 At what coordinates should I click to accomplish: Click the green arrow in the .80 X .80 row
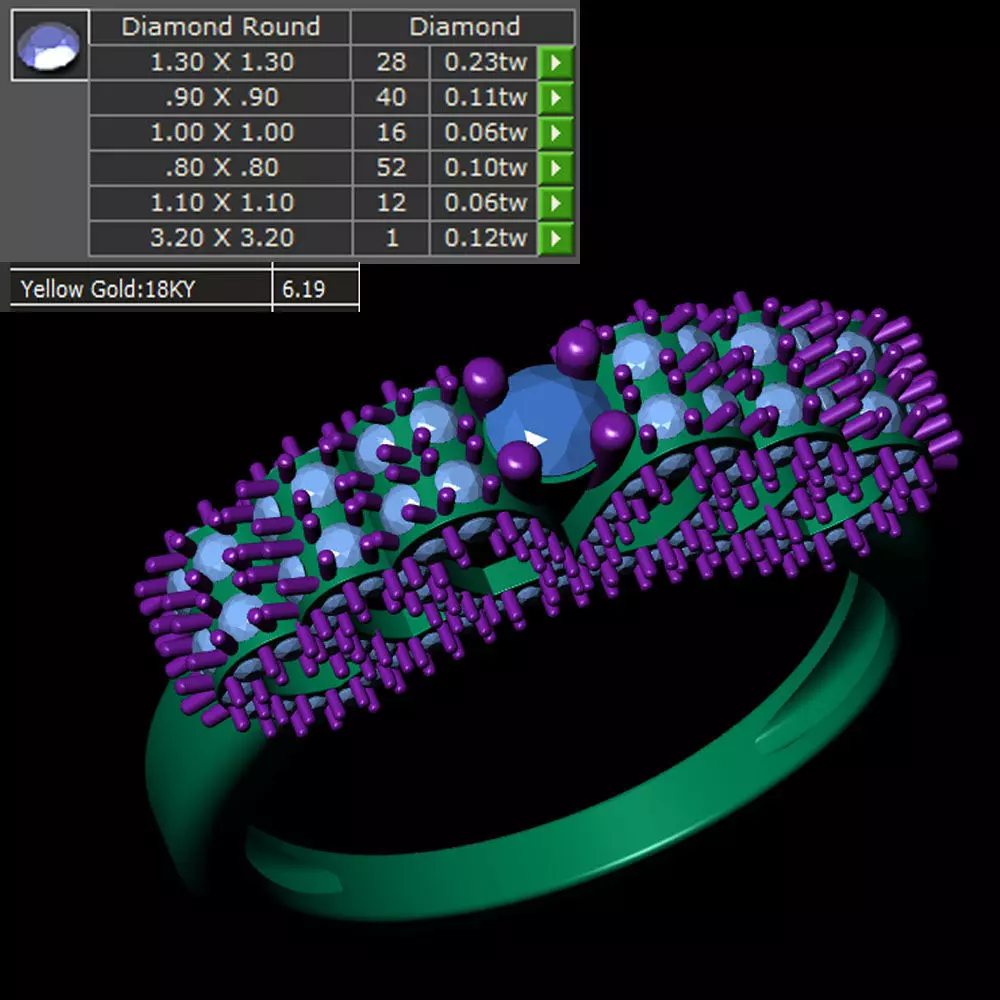pos(555,168)
